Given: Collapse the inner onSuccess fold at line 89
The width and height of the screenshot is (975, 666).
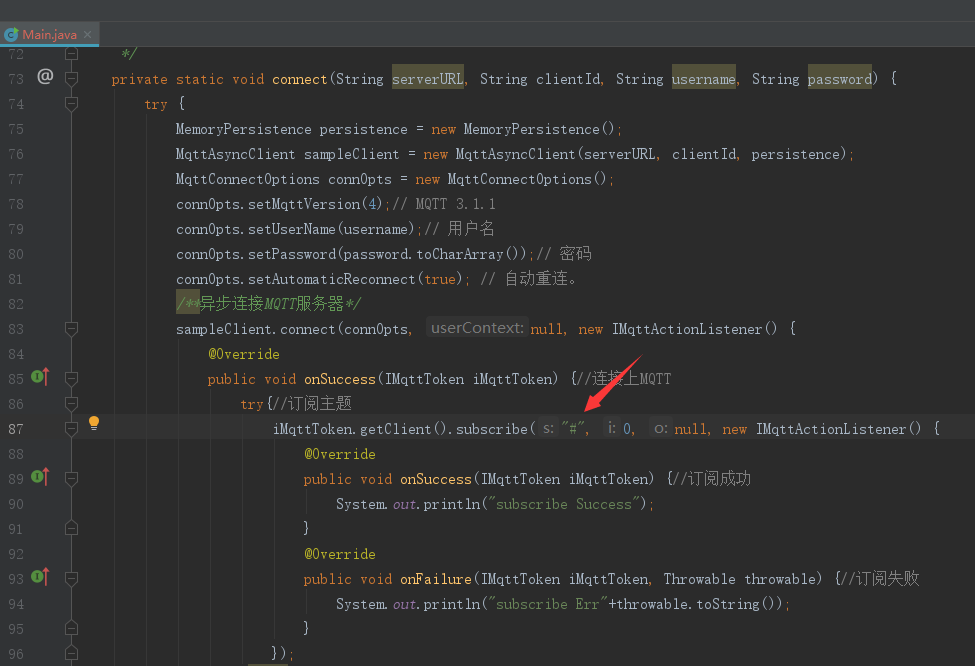Looking at the screenshot, I should click(x=72, y=479).
